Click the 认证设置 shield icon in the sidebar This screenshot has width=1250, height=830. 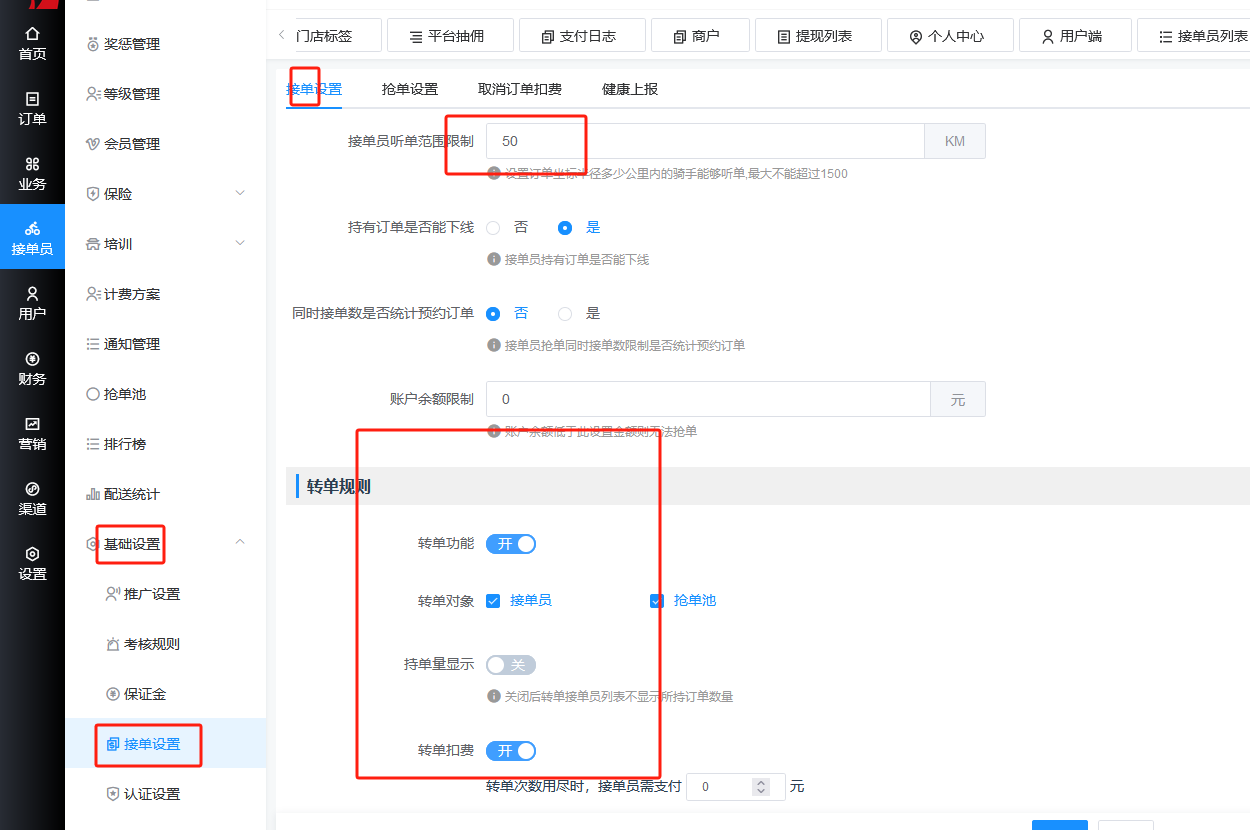(113, 794)
